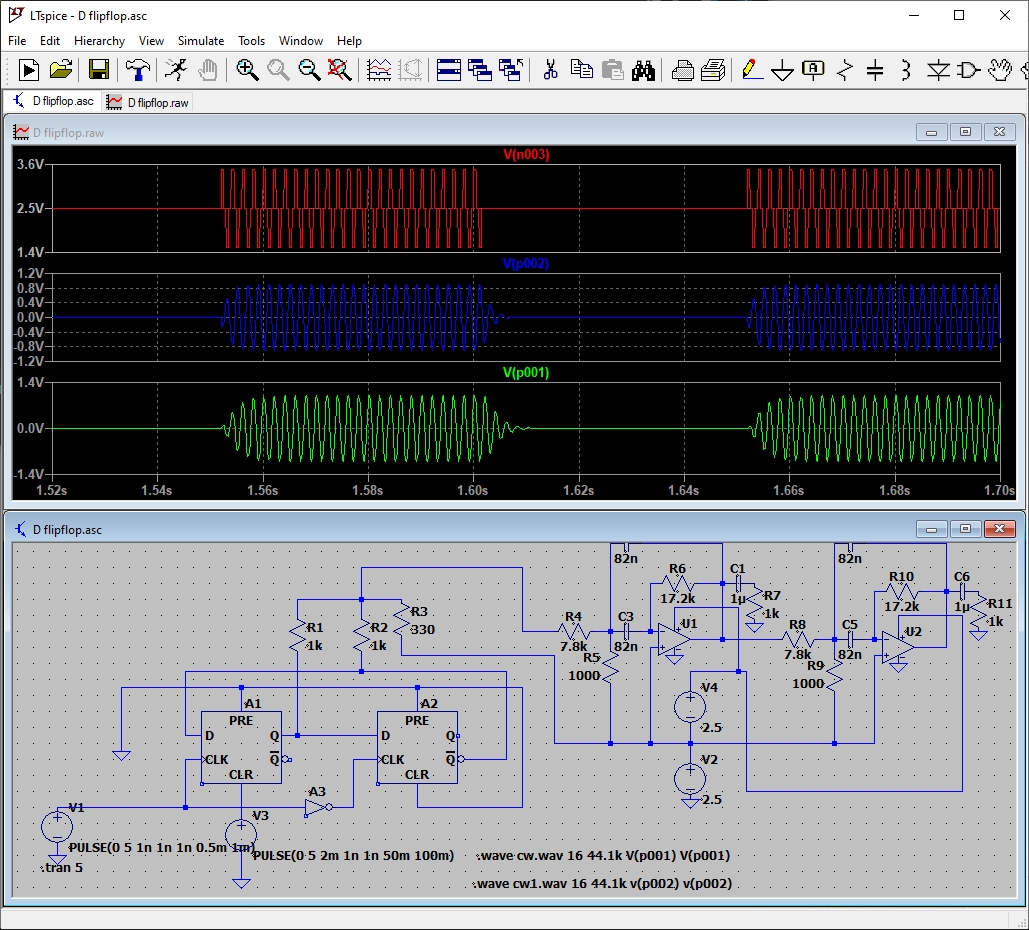Screen dimensions: 1029x930
Task: Open the Hierarchy menu
Action: 99,41
